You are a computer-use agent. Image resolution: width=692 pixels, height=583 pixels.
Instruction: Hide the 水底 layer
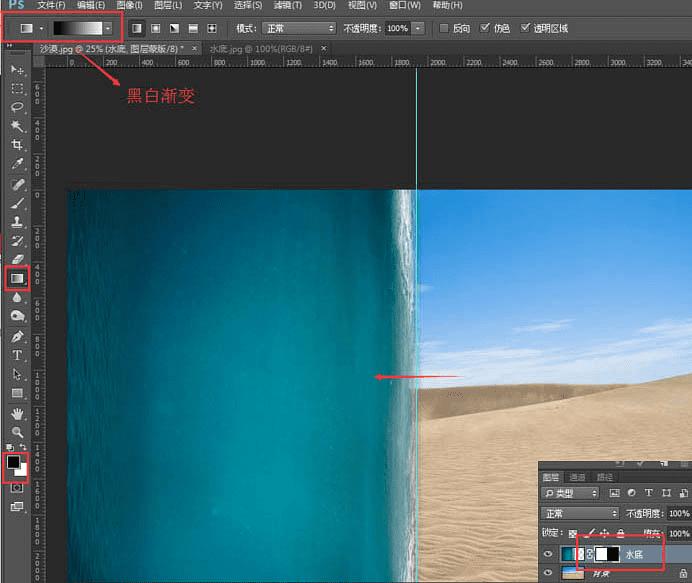(549, 554)
